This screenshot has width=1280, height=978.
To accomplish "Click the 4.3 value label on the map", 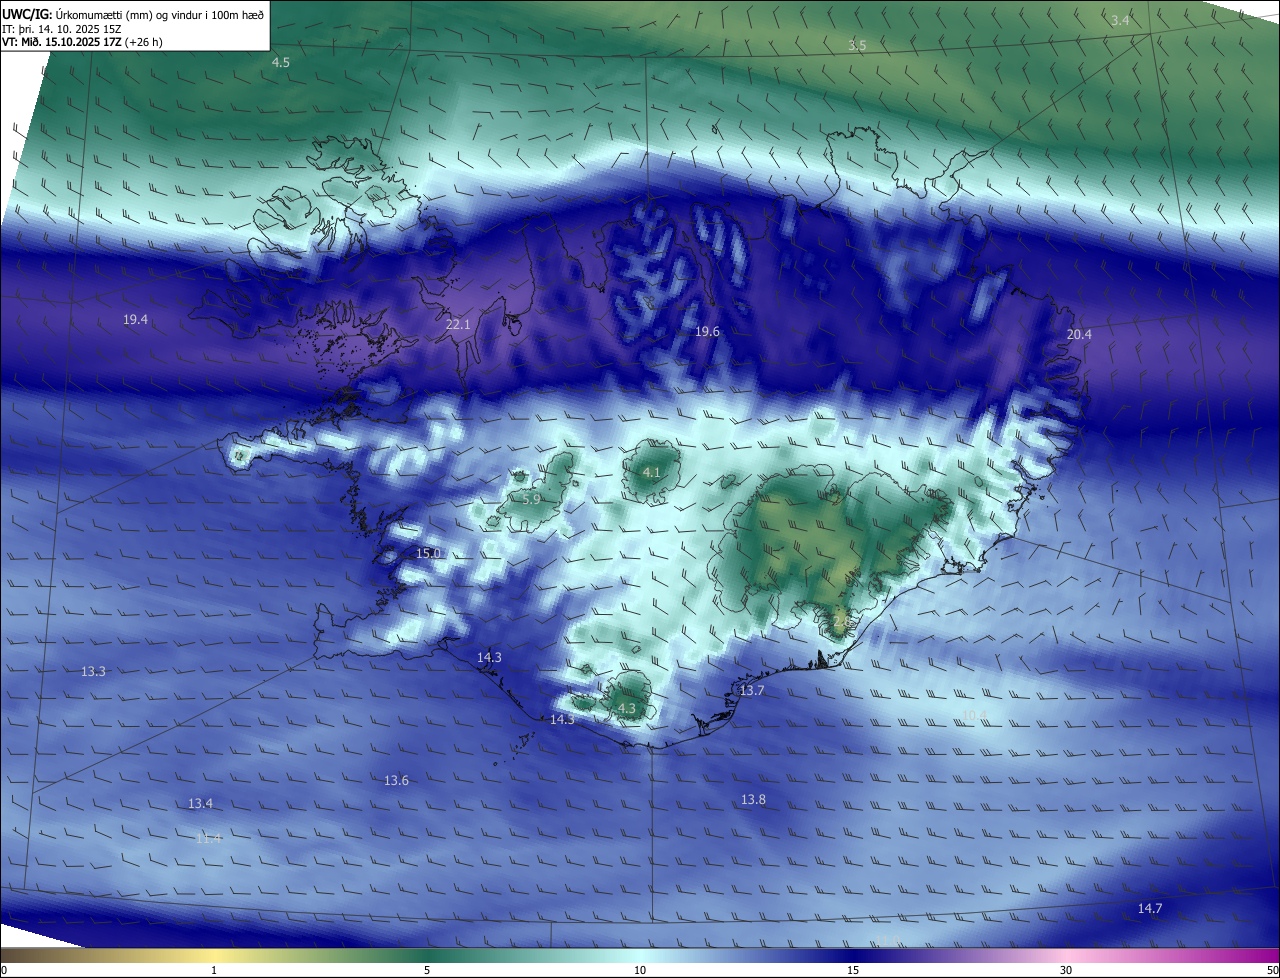I will 627,709.
